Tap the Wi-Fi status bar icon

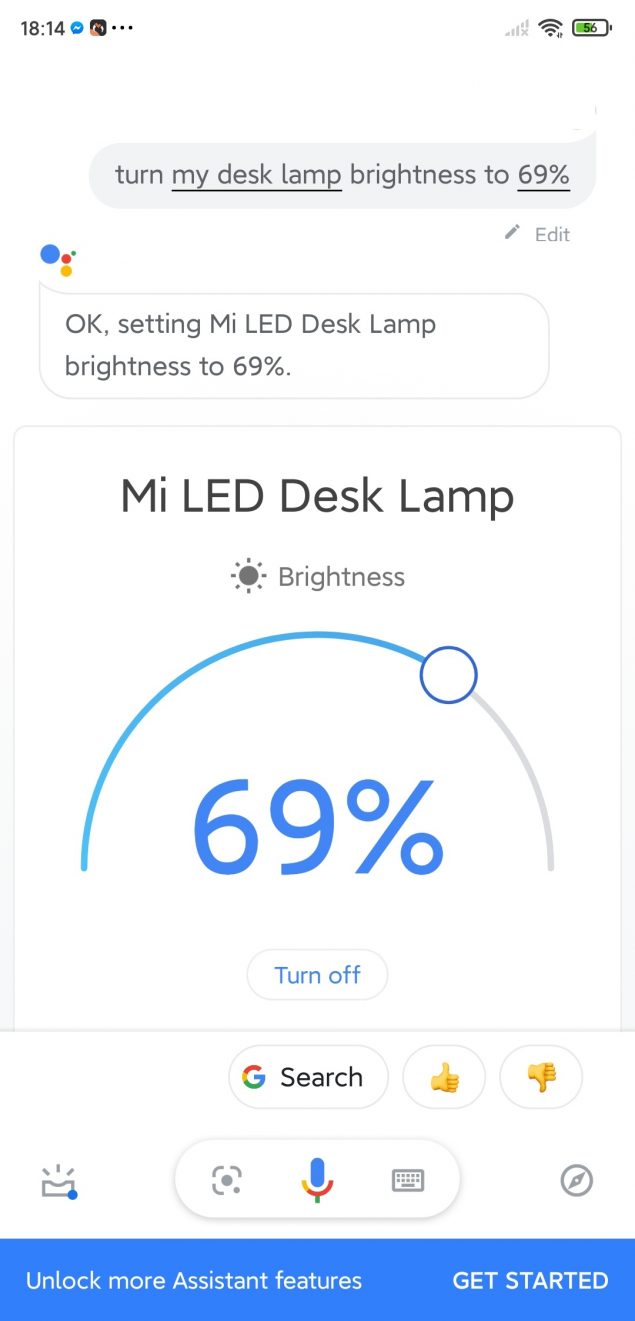pos(550,28)
